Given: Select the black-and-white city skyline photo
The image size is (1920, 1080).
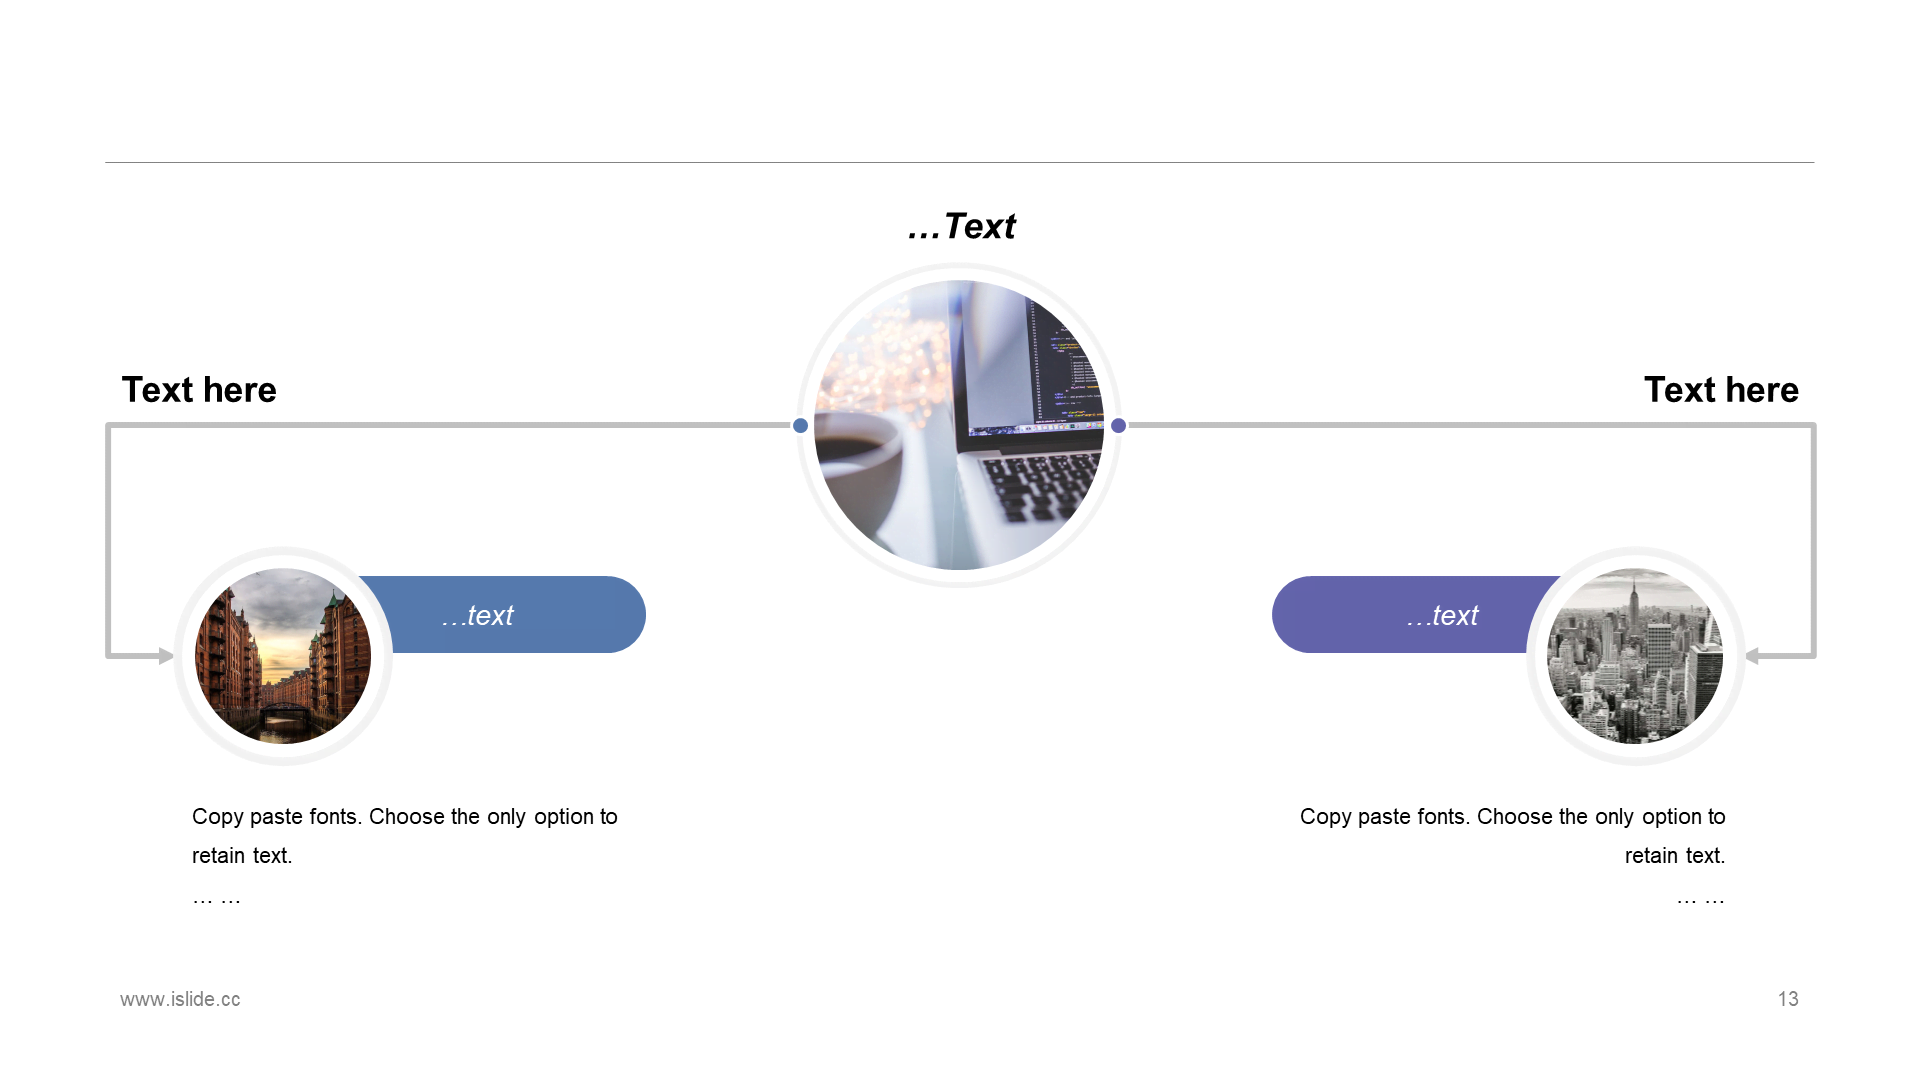Looking at the screenshot, I should [1635, 656].
